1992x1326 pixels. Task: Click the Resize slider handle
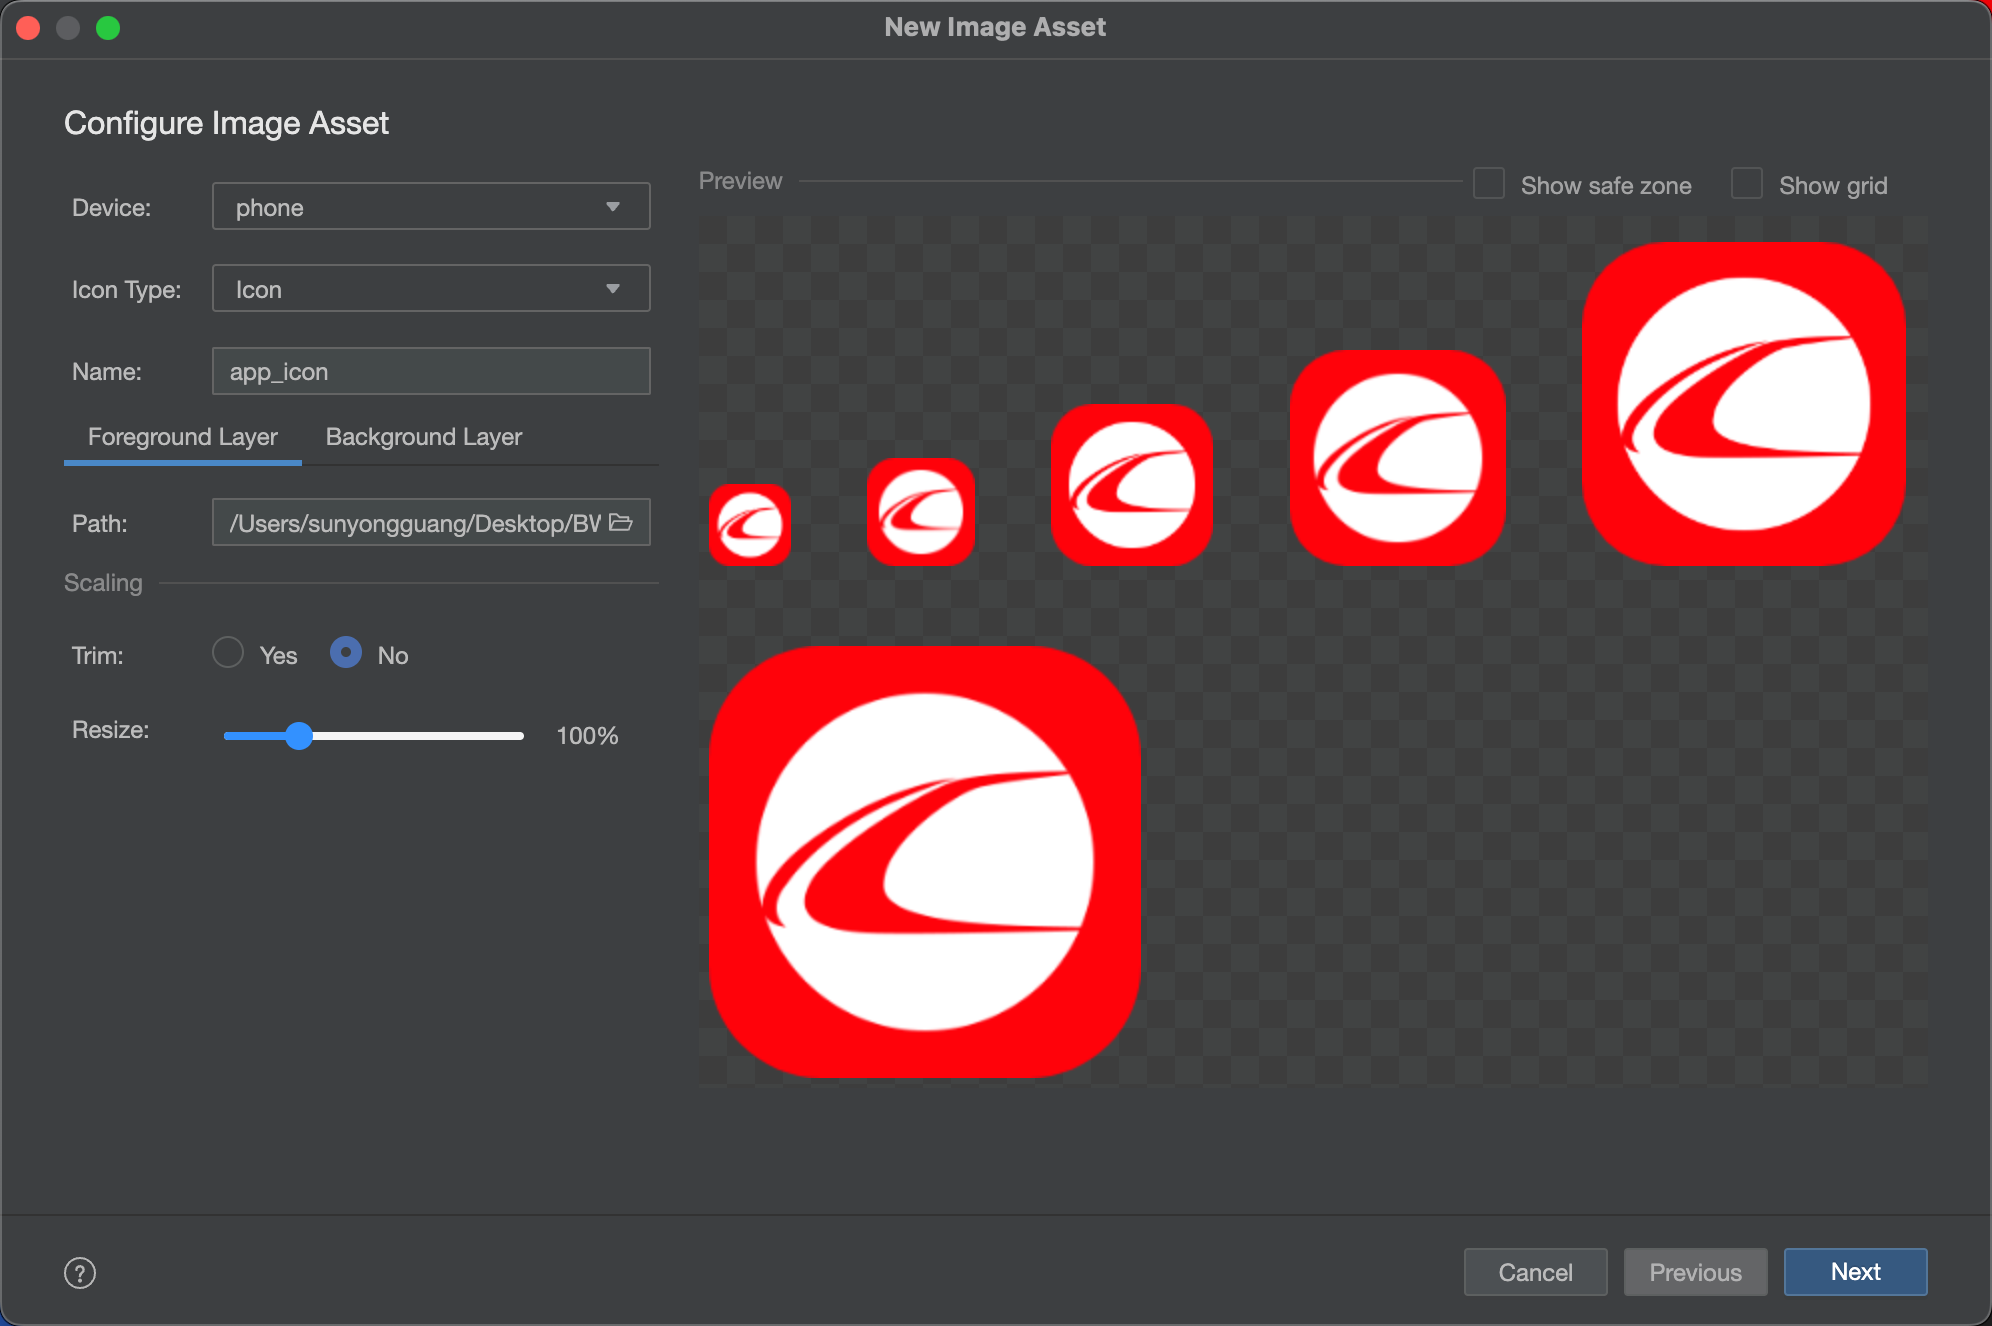pos(299,736)
